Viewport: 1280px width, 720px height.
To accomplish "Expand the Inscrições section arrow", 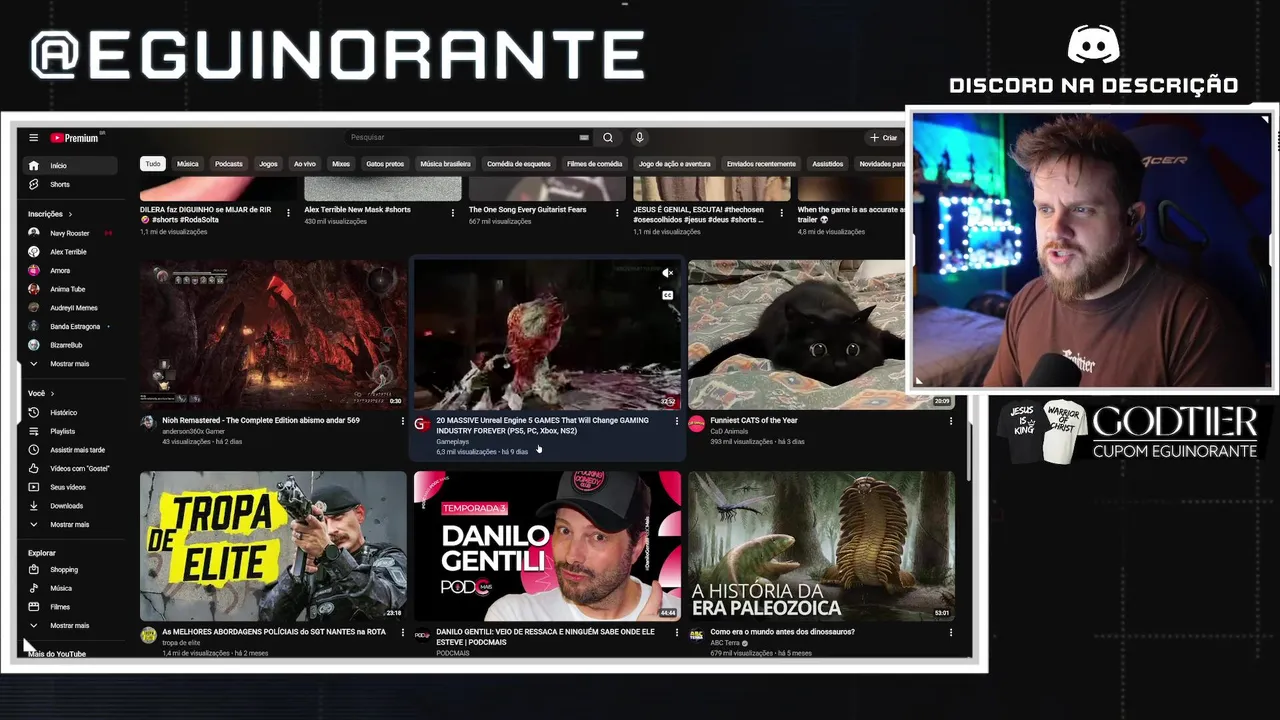I will click(70, 214).
